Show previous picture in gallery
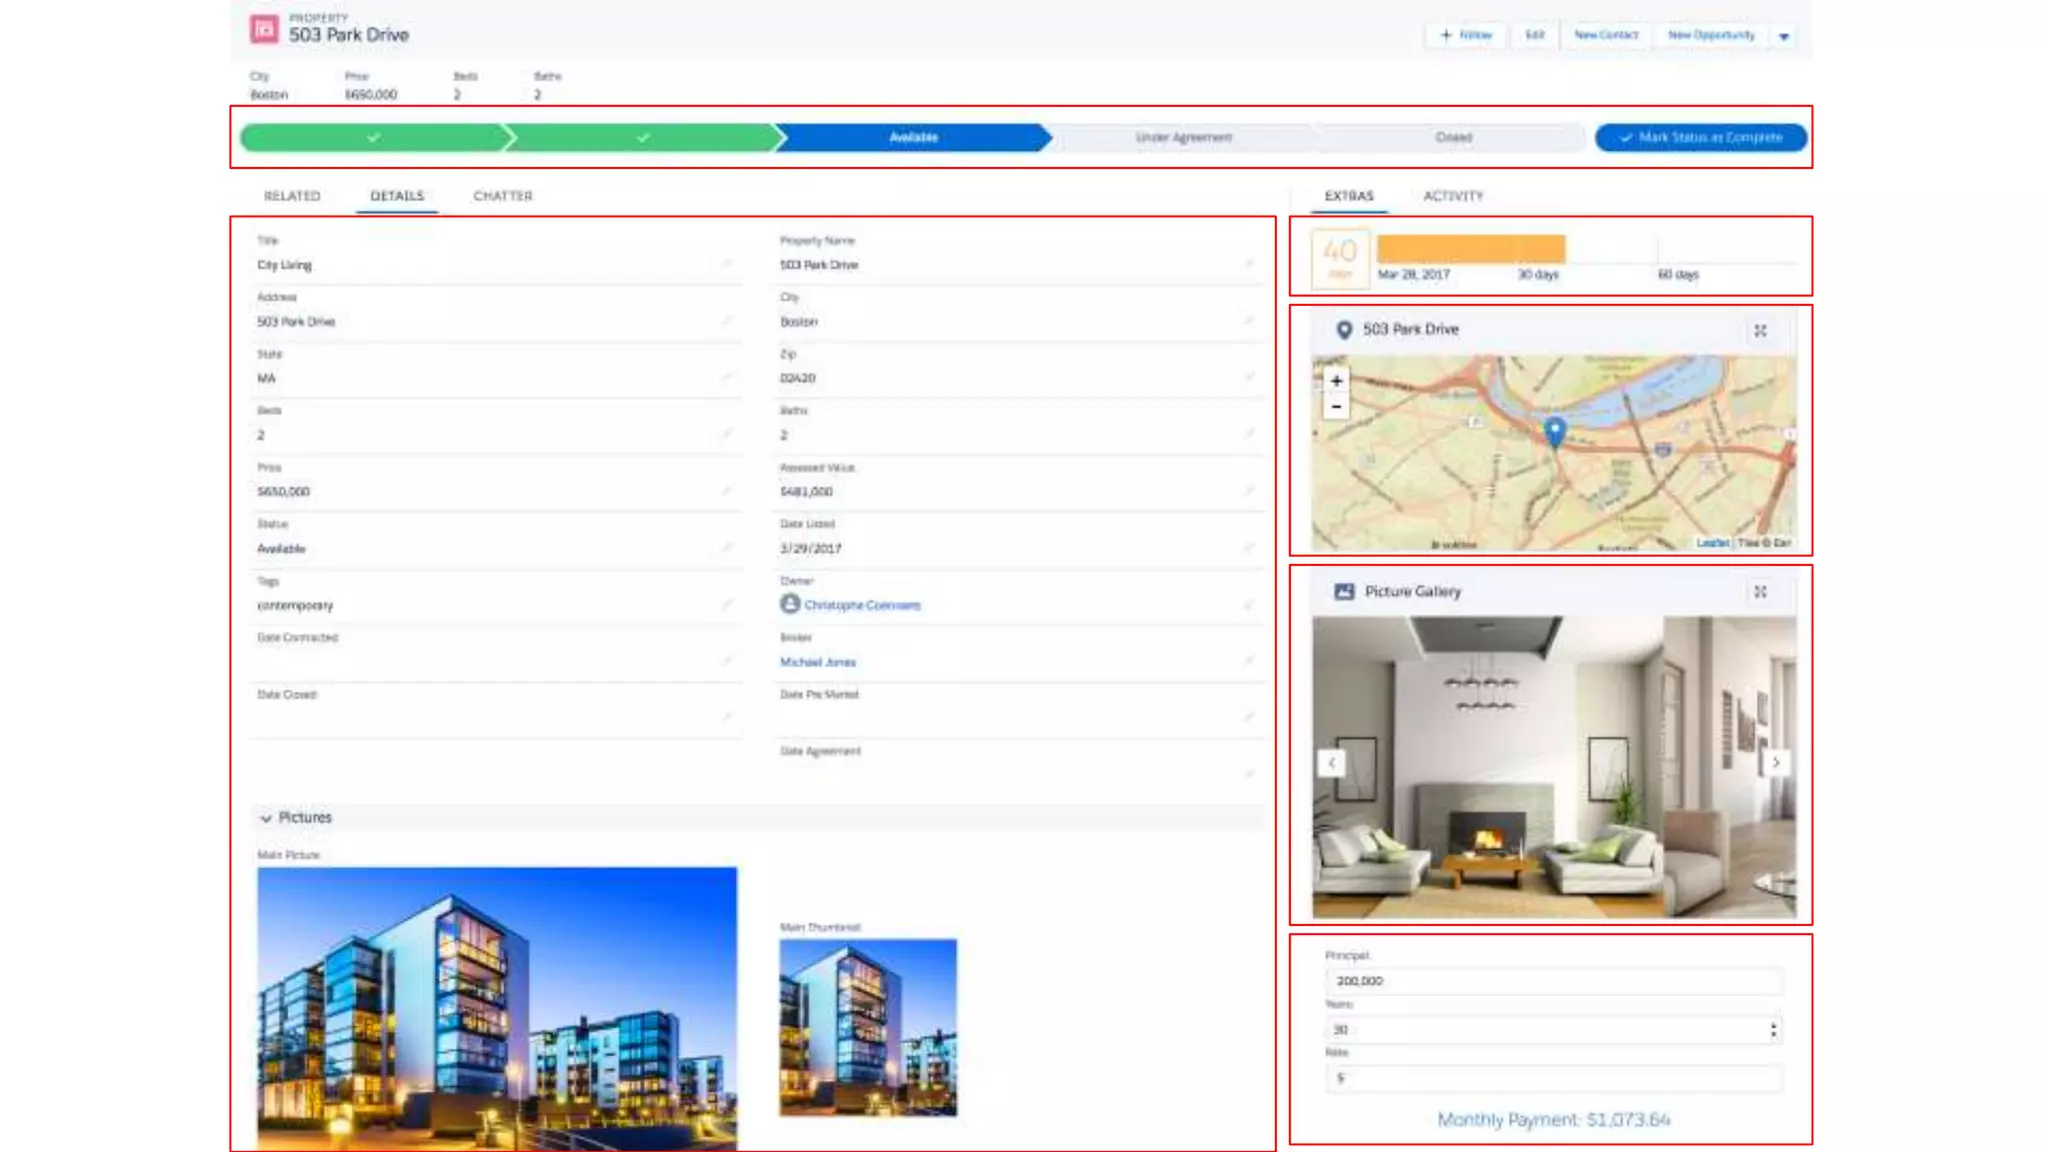This screenshot has width=2048, height=1152. [x=1331, y=763]
